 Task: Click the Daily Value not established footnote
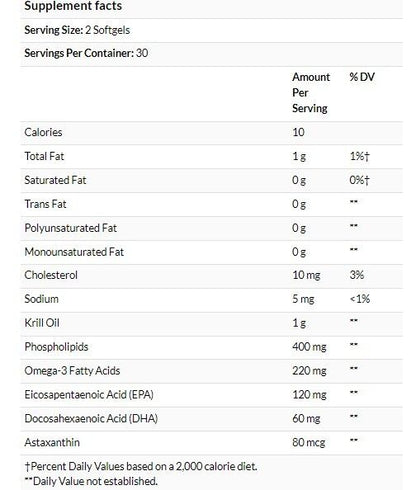coord(91,481)
